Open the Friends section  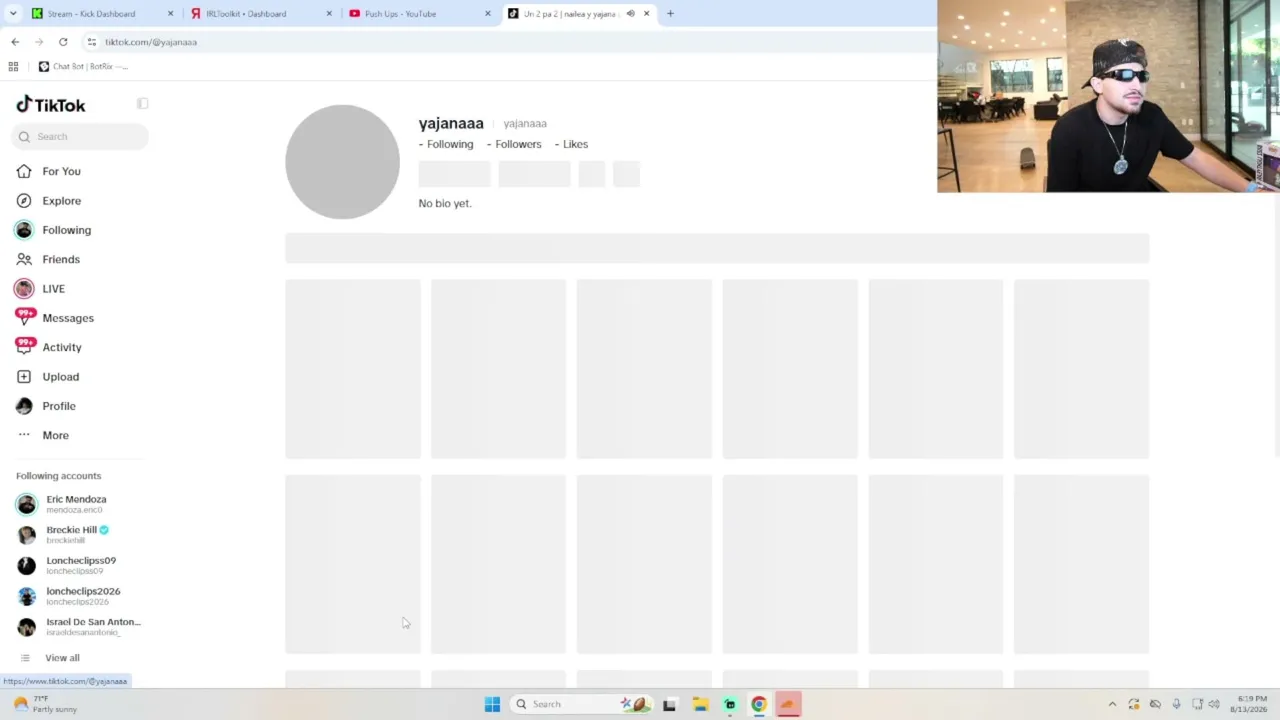coord(61,259)
